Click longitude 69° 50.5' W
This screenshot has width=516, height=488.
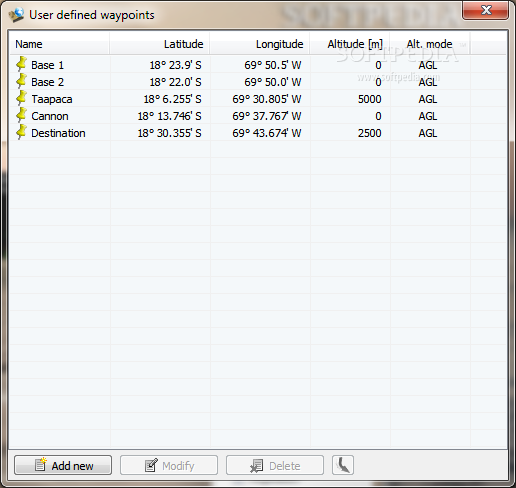point(273,65)
